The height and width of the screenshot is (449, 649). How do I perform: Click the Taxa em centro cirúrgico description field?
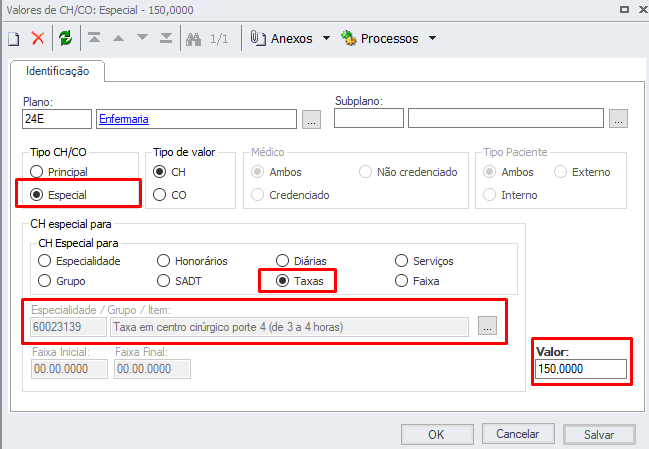tap(289, 327)
